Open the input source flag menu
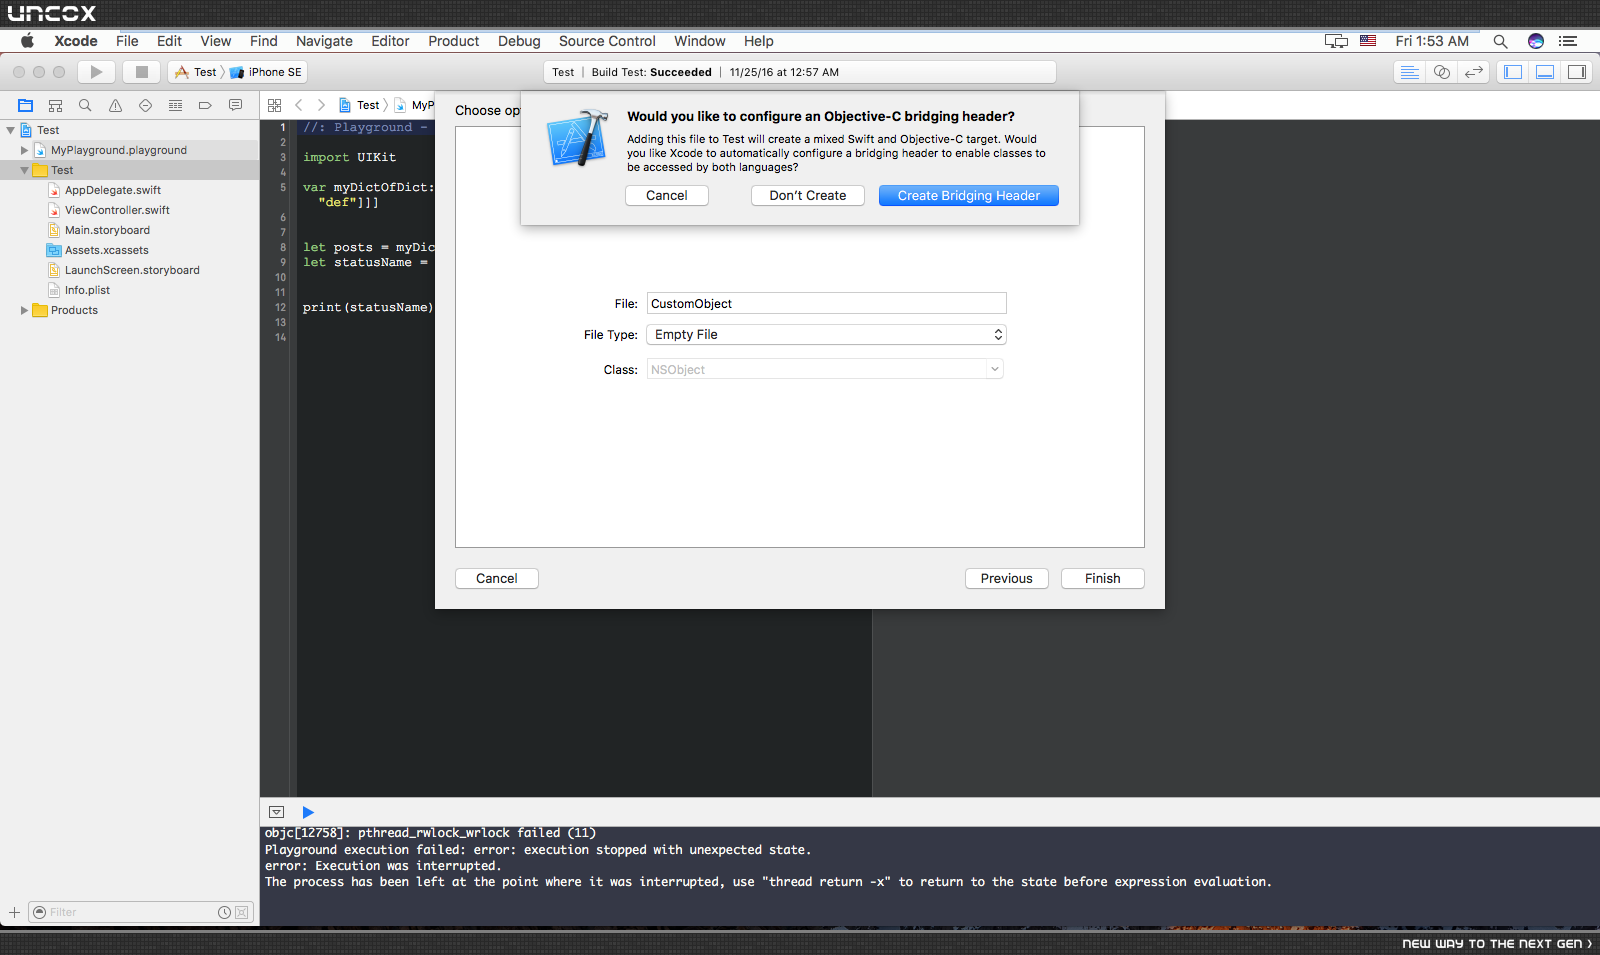Image resolution: width=1600 pixels, height=955 pixels. pos(1368,41)
